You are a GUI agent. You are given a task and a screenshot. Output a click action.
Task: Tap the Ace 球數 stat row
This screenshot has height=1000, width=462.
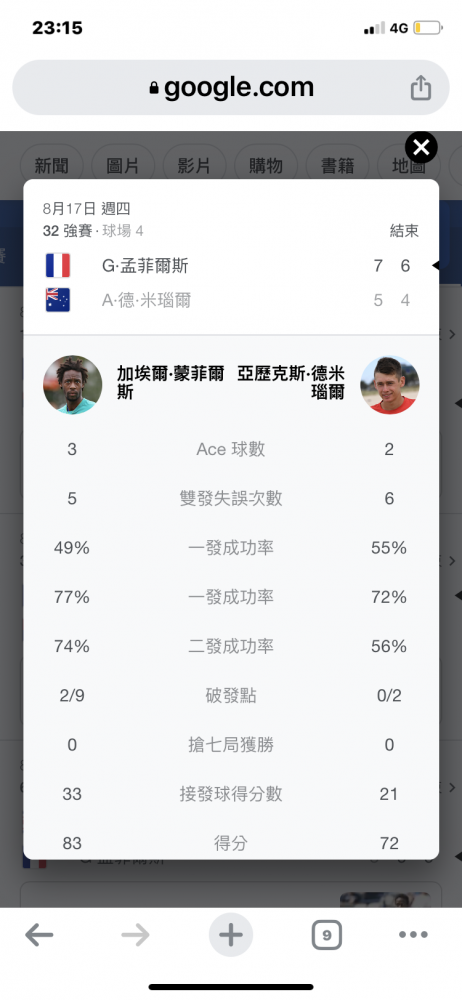(231, 450)
